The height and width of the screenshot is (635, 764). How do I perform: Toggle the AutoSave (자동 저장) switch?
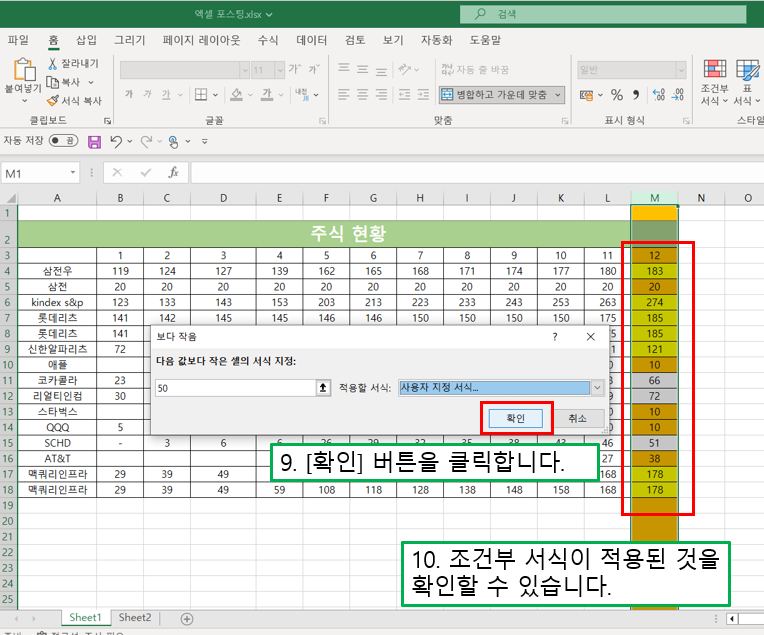63,141
